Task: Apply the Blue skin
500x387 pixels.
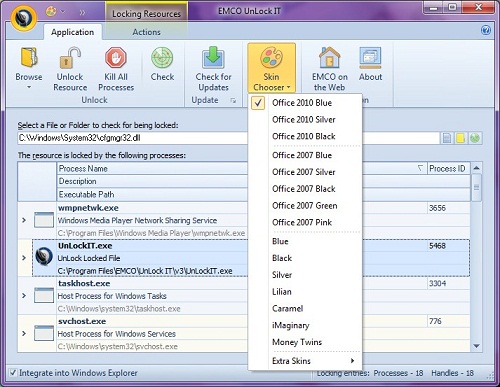Action: click(305, 241)
